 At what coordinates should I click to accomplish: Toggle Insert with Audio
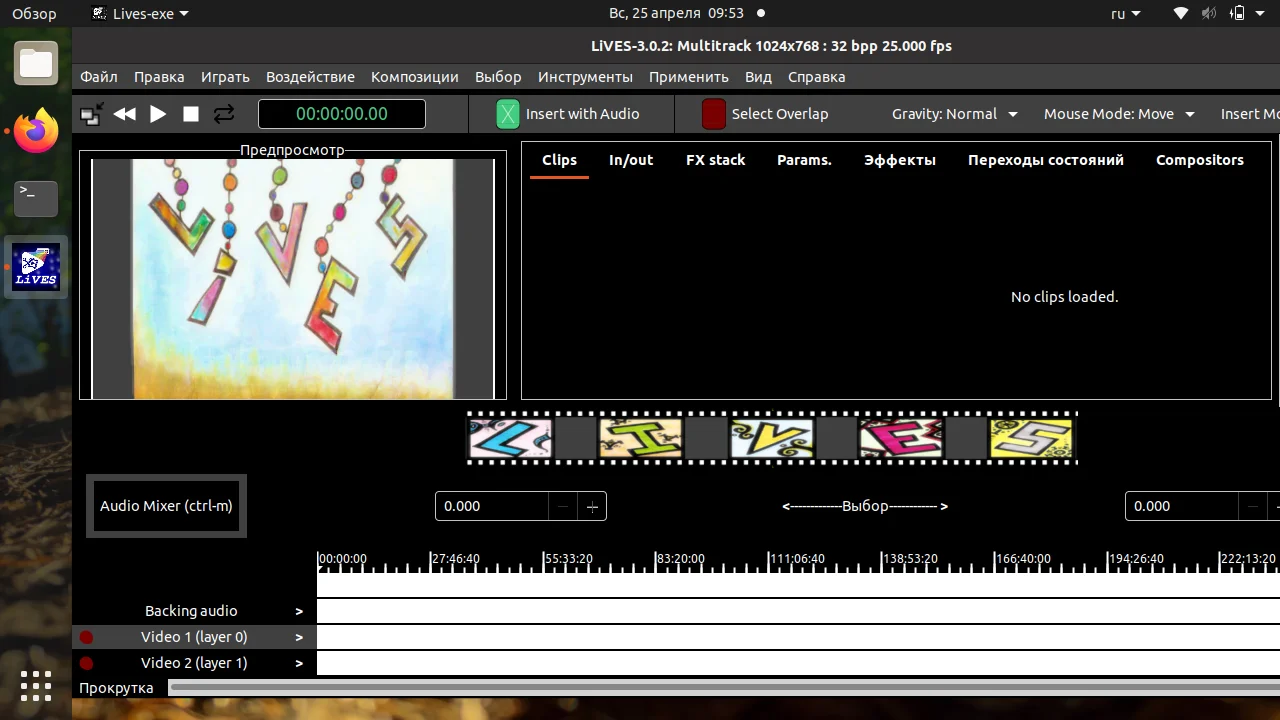pyautogui.click(x=568, y=114)
